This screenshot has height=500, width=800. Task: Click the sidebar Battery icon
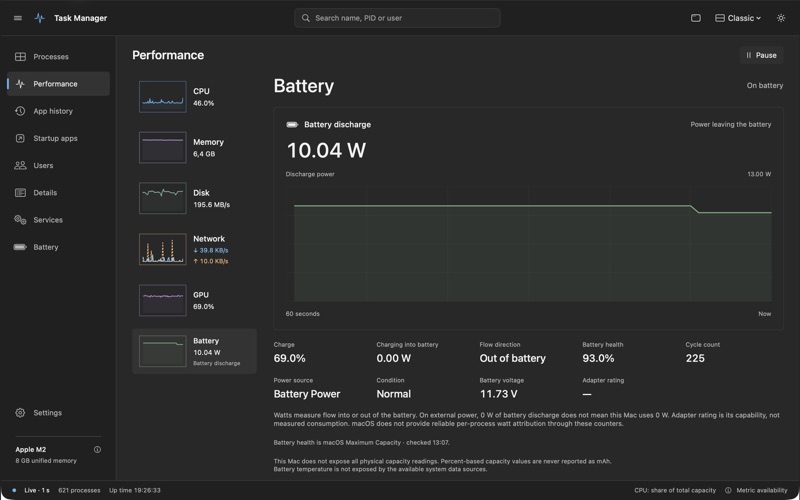pos(20,247)
